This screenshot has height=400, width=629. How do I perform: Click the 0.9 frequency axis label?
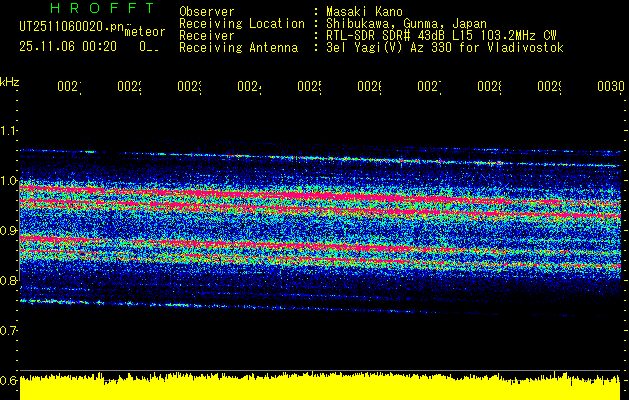coord(8,230)
